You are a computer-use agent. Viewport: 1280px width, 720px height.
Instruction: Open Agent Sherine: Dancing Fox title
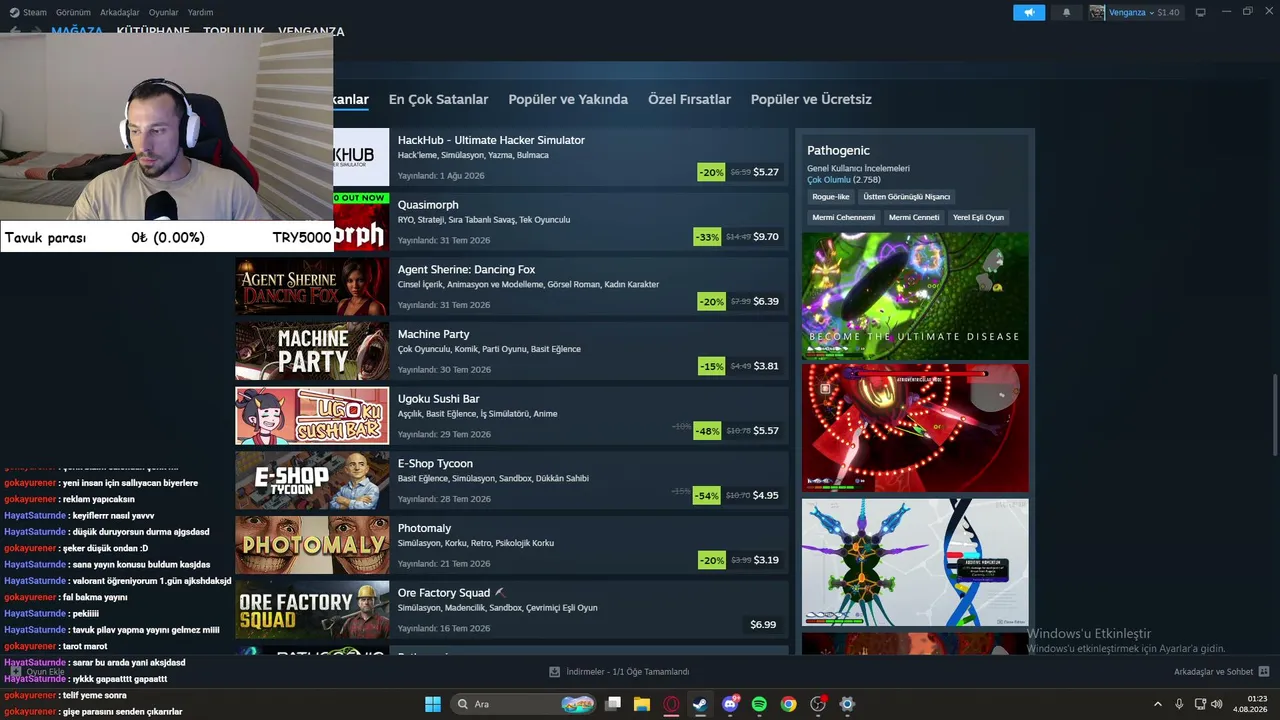466,269
